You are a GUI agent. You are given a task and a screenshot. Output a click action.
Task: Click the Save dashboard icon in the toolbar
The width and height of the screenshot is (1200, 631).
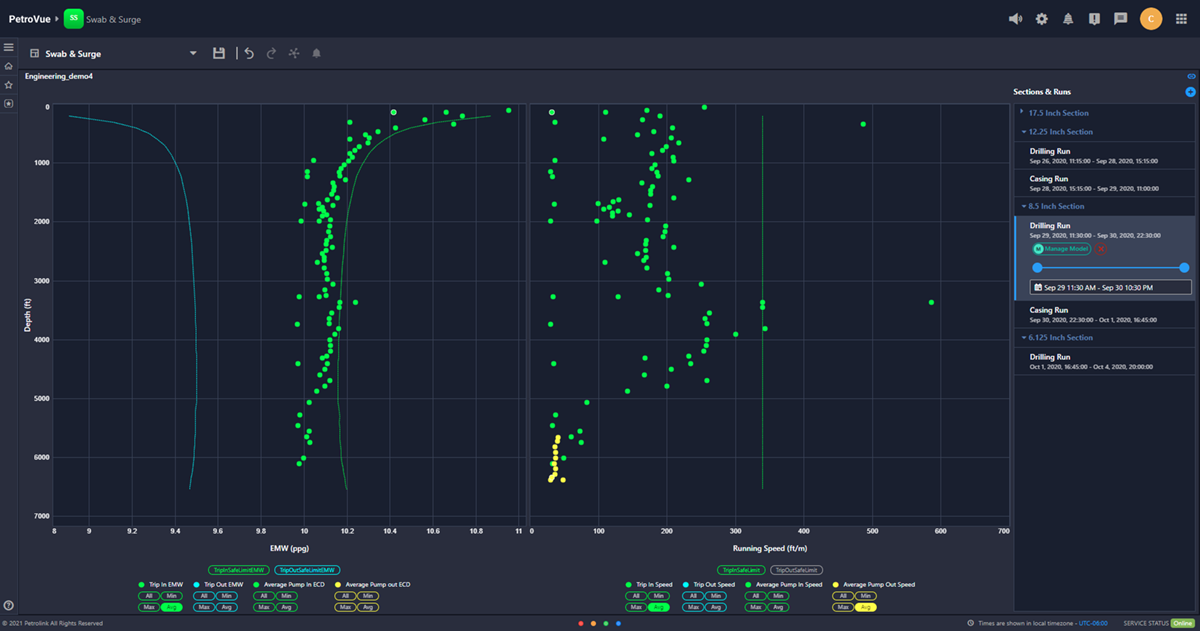[219, 52]
